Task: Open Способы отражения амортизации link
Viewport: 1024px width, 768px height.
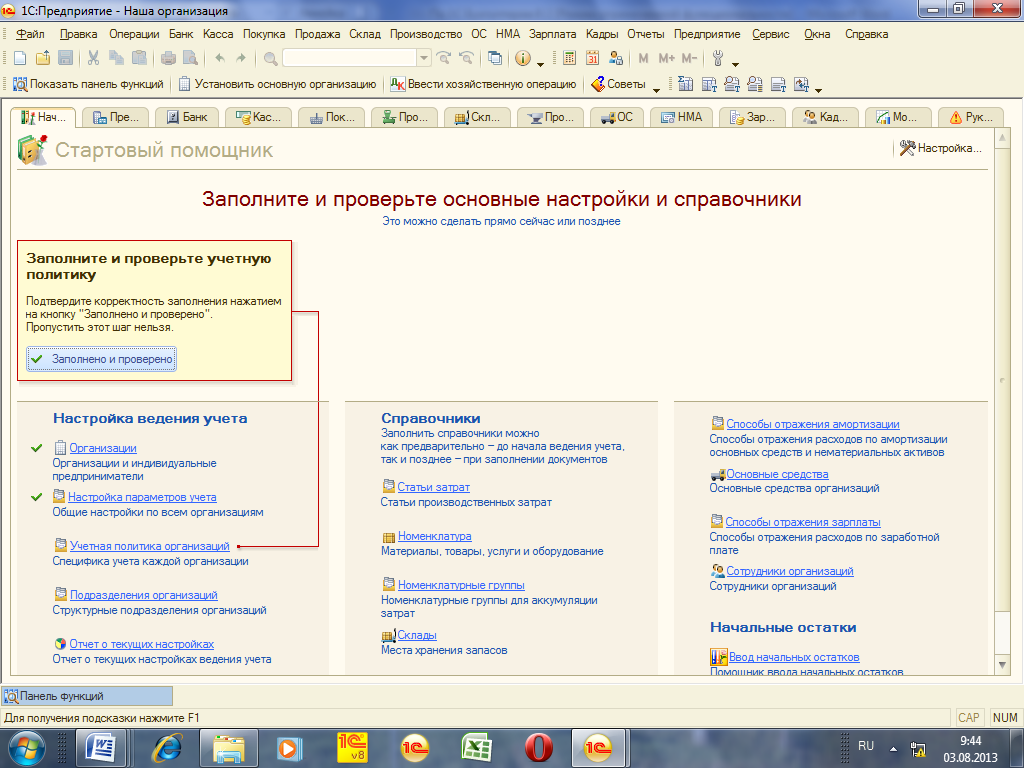Action: point(813,424)
